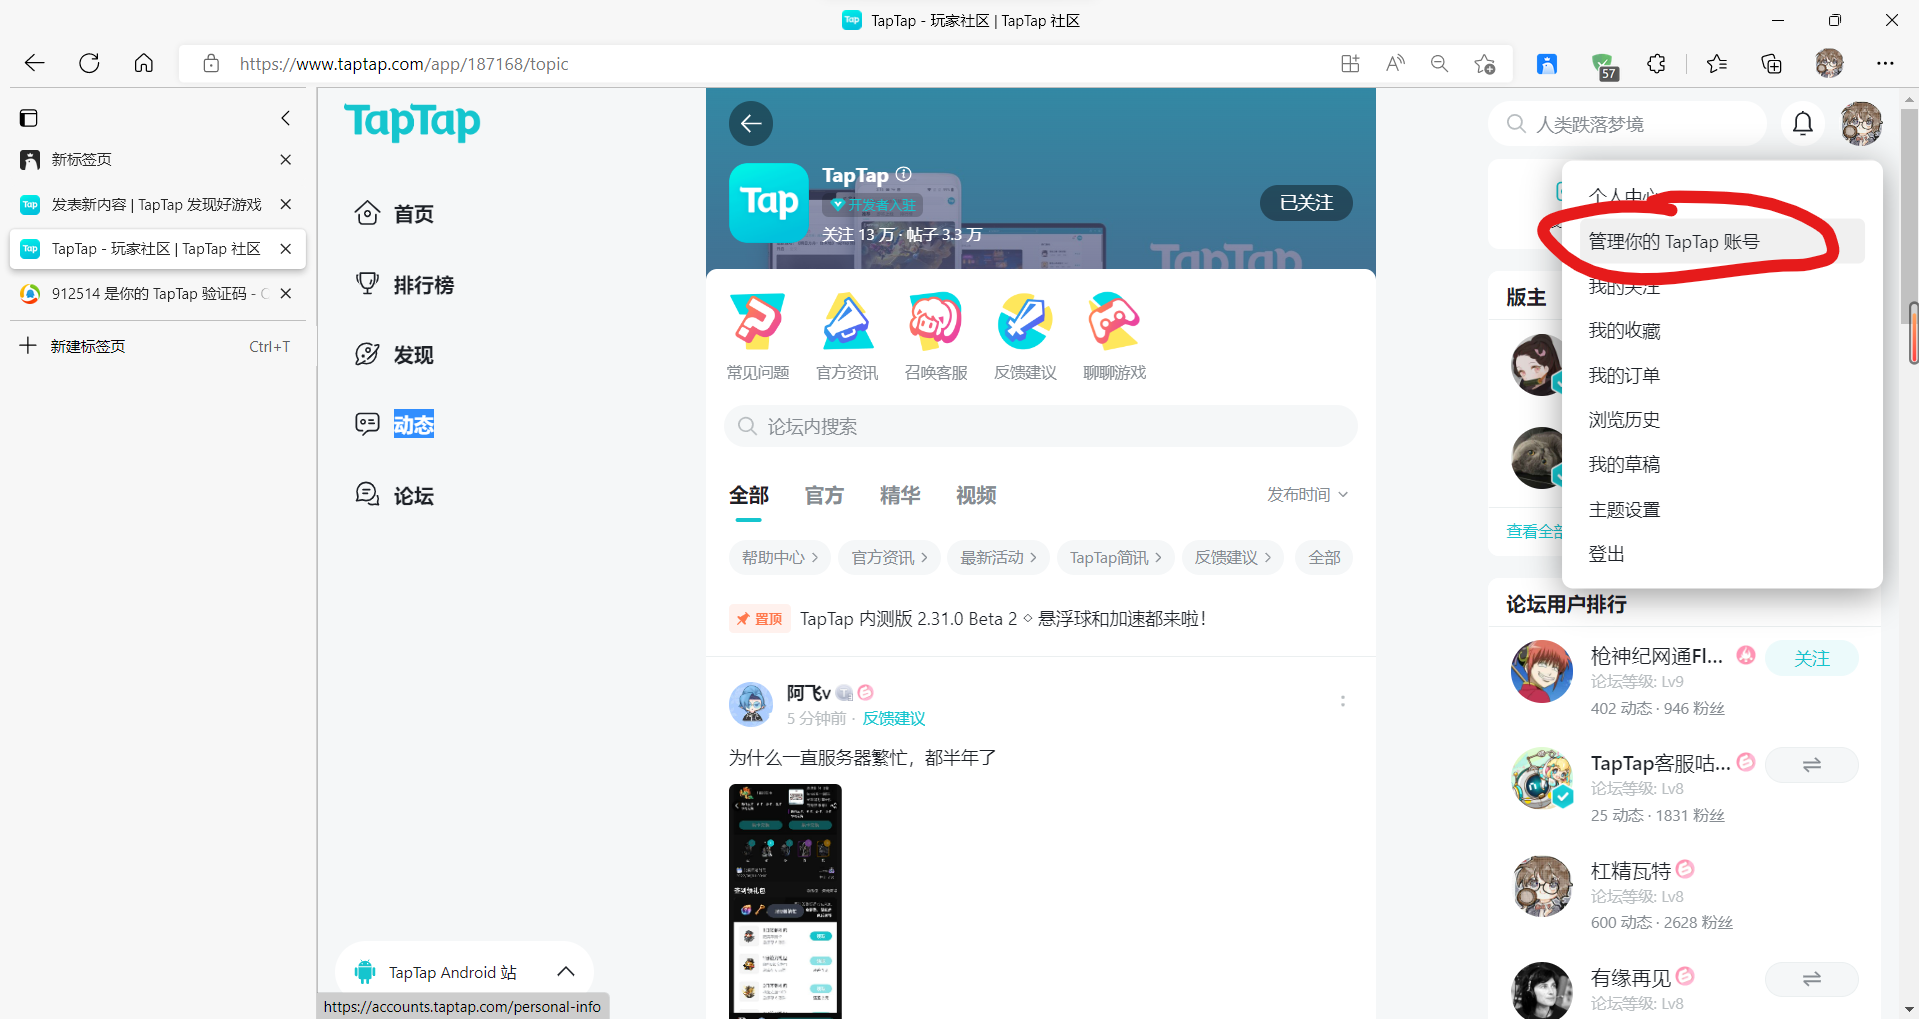Open the 反馈建议 tag on 阿飞v post
This screenshot has width=1919, height=1019.
point(894,719)
